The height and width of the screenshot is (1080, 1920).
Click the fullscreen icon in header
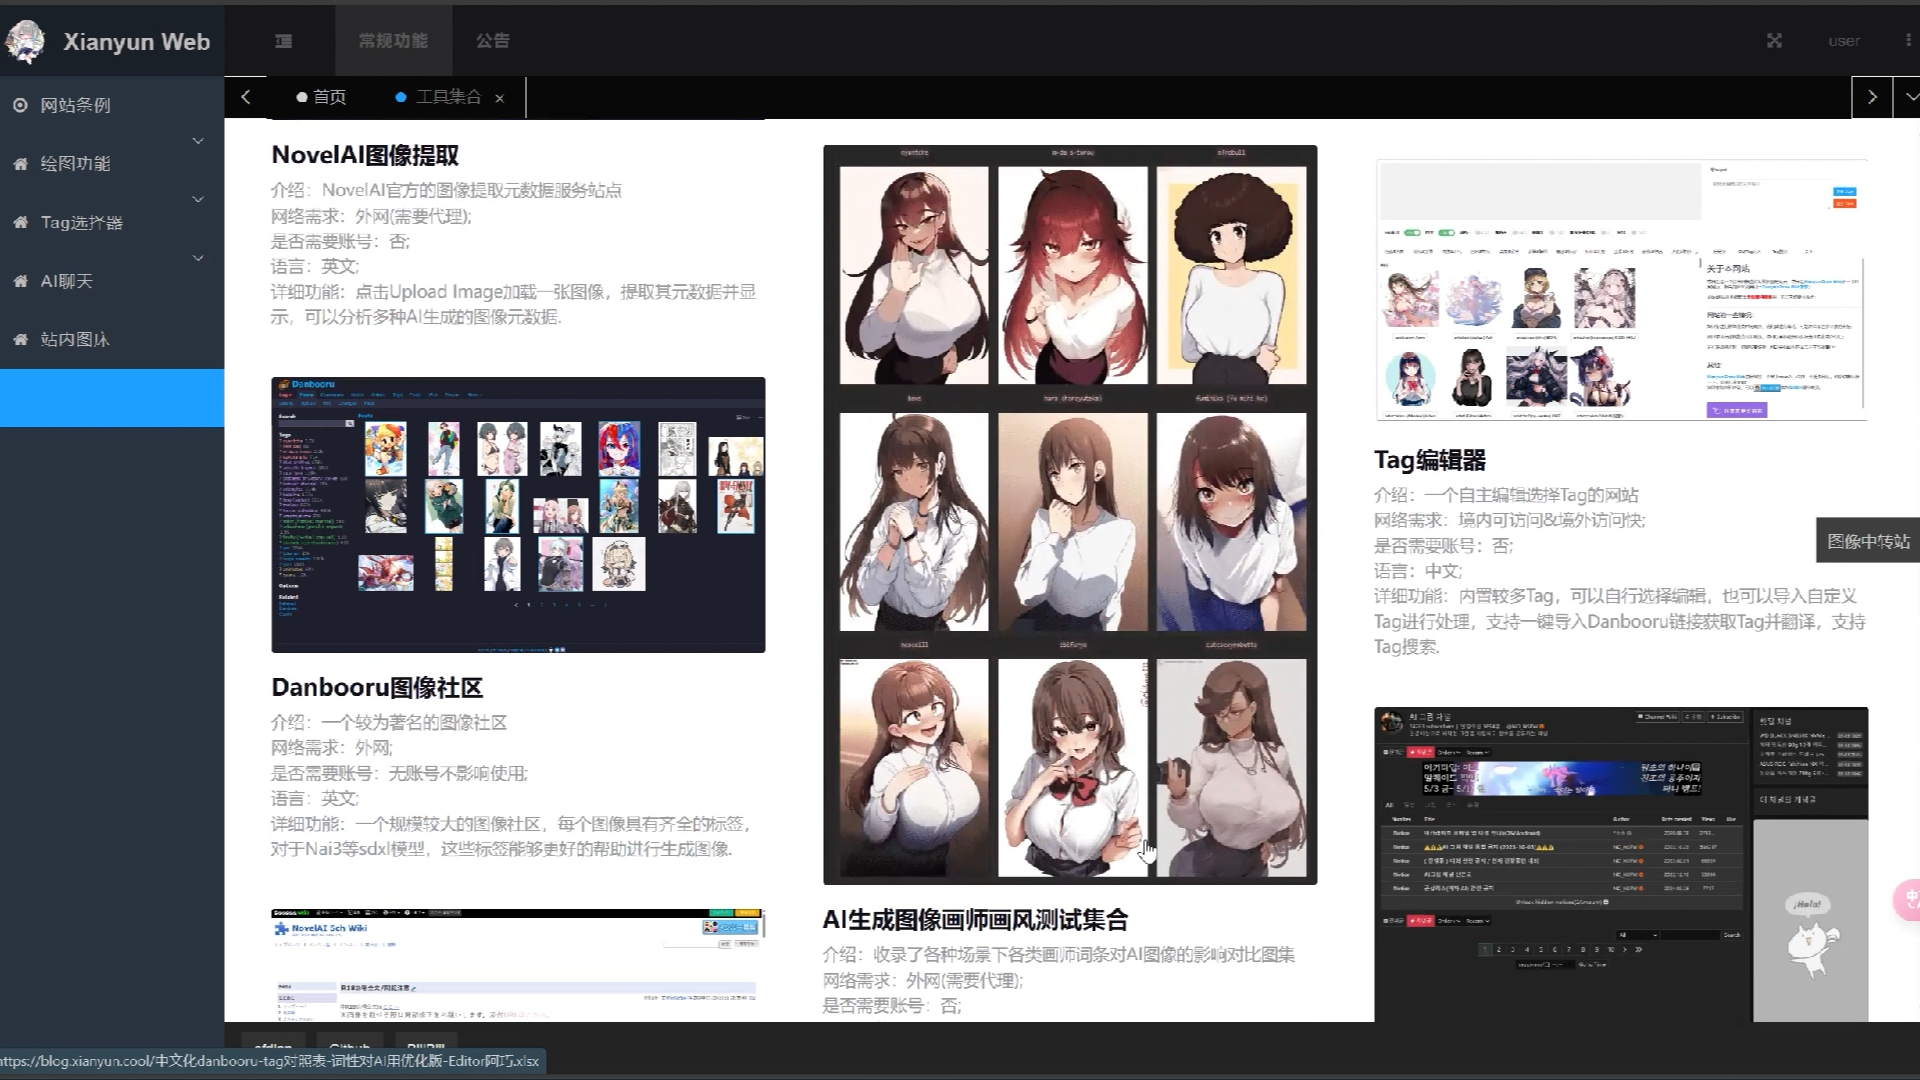click(x=1774, y=41)
